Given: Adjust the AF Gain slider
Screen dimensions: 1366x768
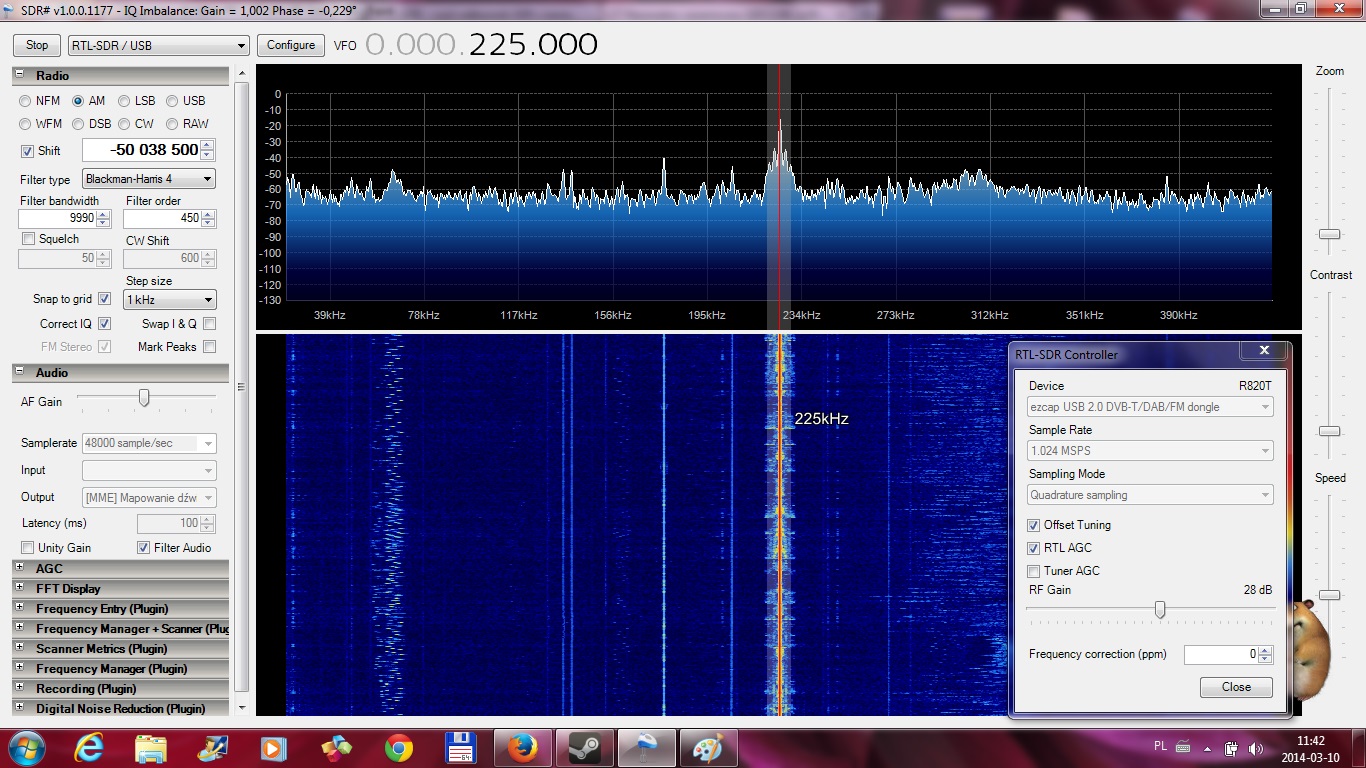Looking at the screenshot, I should (144, 398).
